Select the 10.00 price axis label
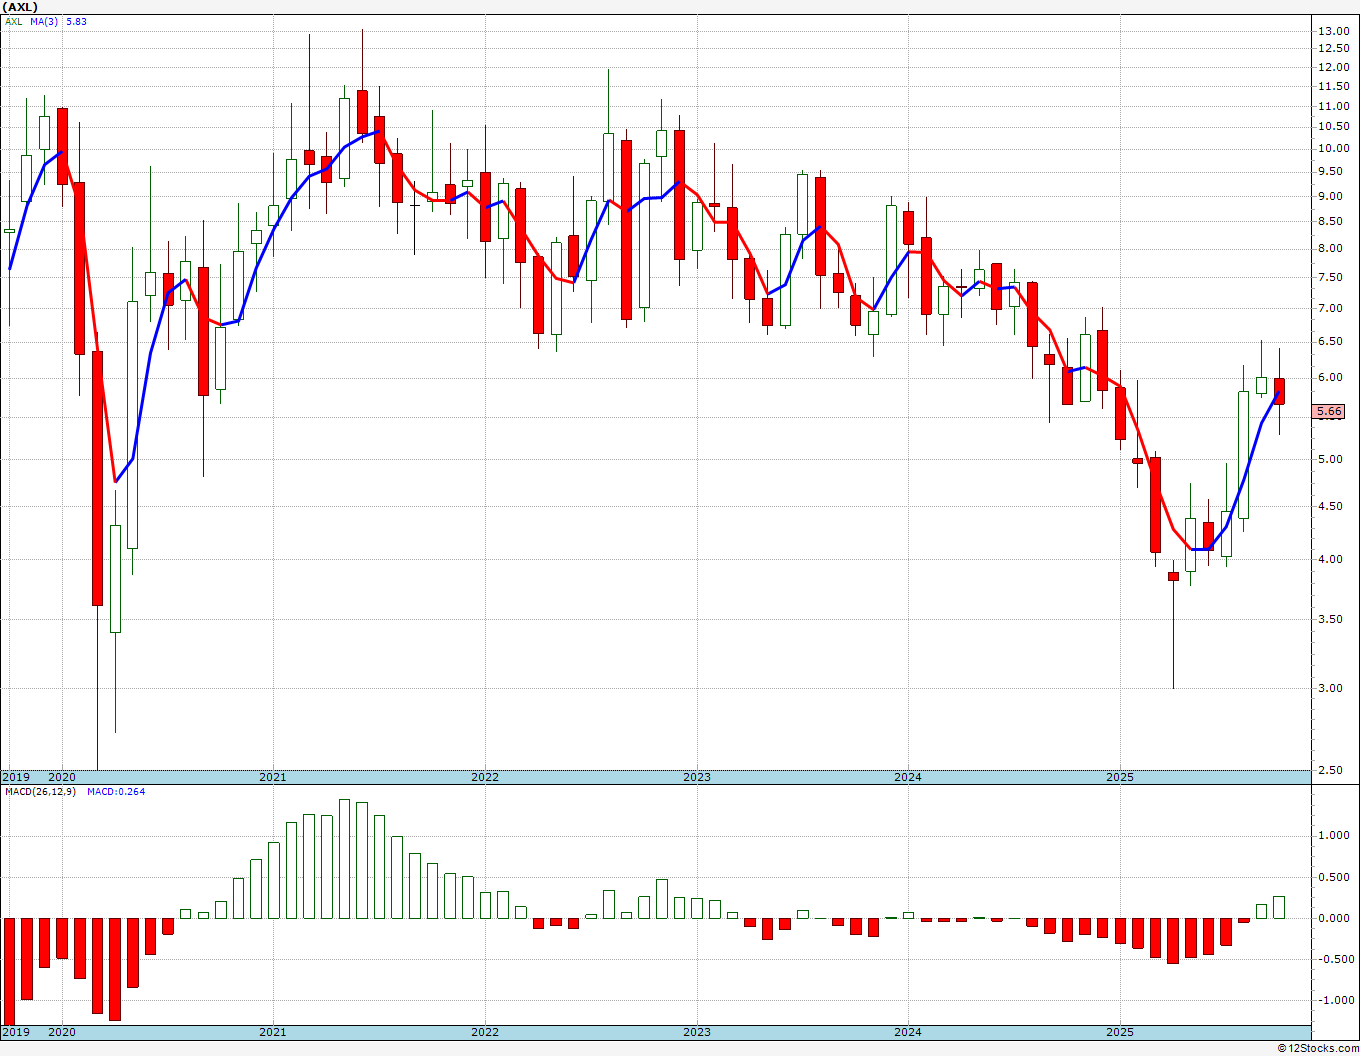Screen dimensions: 1360x1056 click(1333, 148)
